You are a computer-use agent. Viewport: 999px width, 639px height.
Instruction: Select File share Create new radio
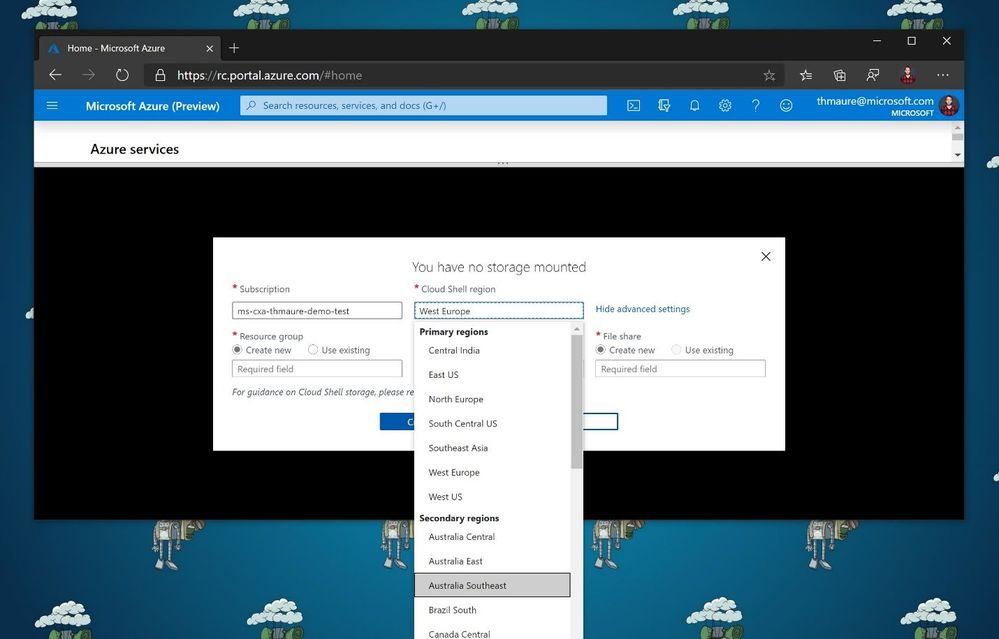click(600, 350)
